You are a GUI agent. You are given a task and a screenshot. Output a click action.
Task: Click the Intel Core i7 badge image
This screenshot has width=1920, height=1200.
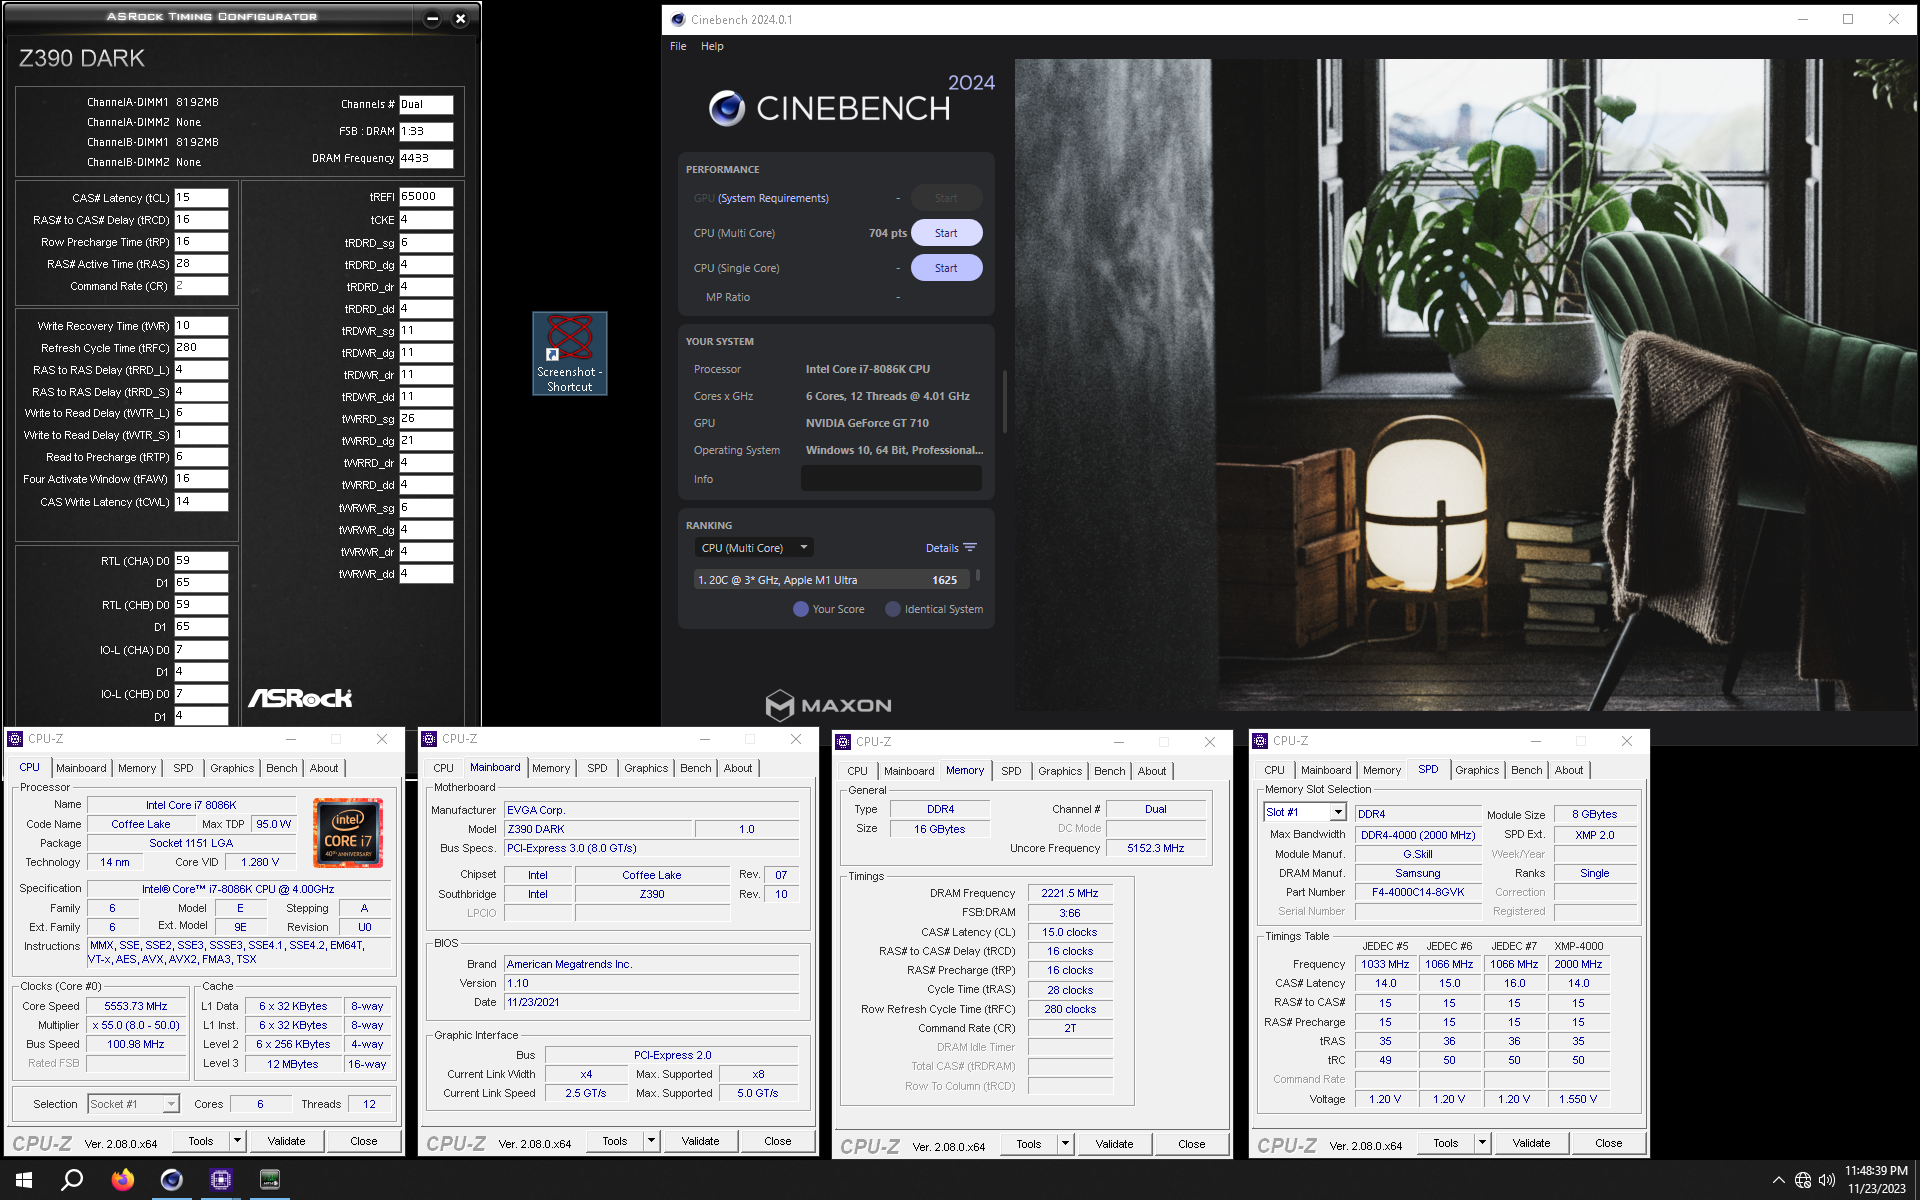[x=347, y=832]
